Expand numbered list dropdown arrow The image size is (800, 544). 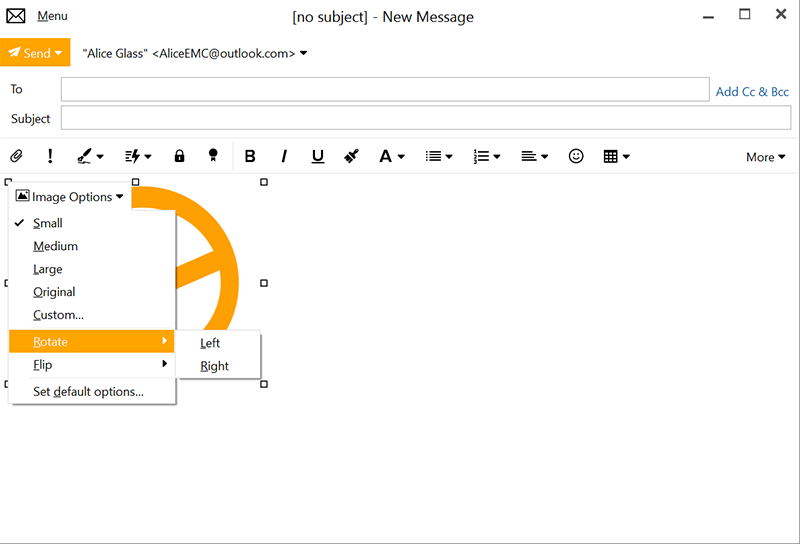[497, 157]
